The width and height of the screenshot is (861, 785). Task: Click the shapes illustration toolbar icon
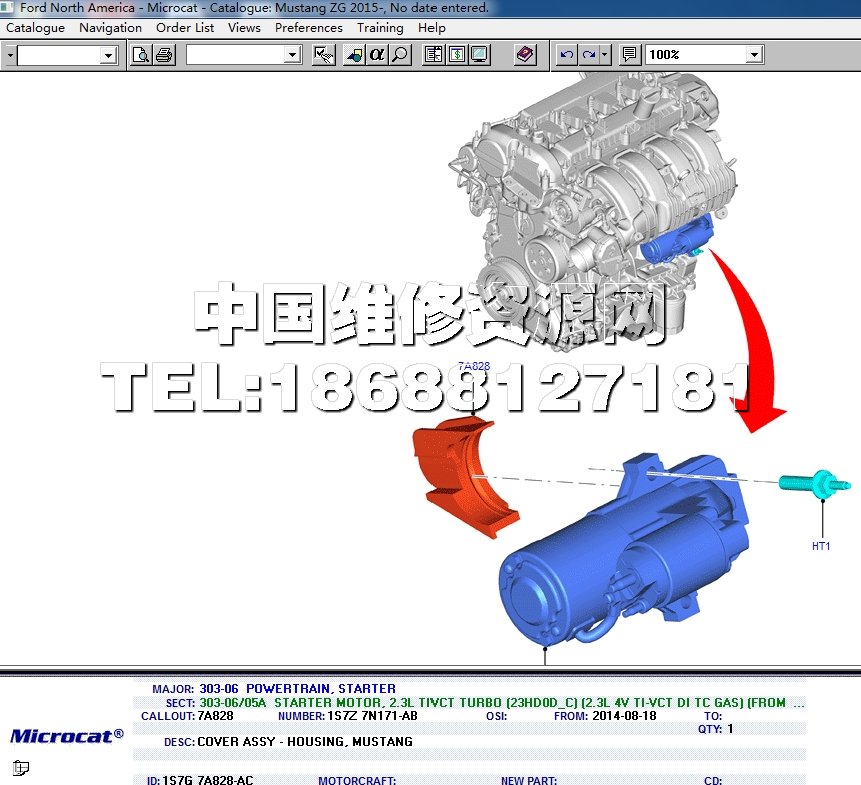tap(354, 55)
